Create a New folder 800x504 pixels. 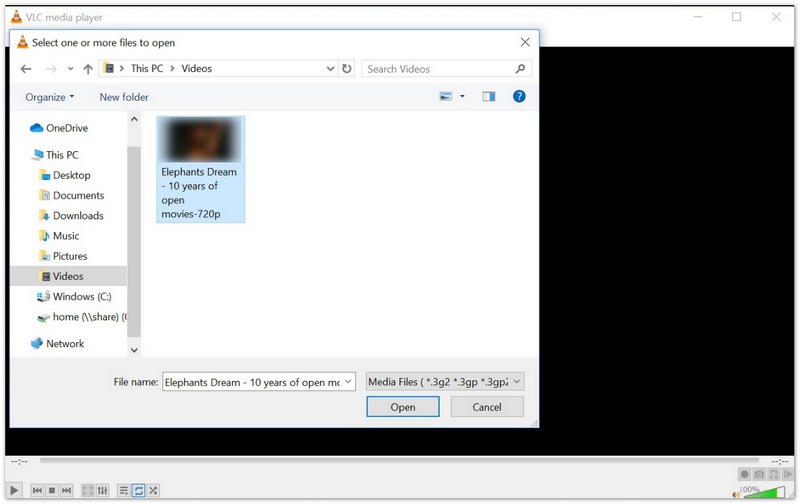pos(124,97)
